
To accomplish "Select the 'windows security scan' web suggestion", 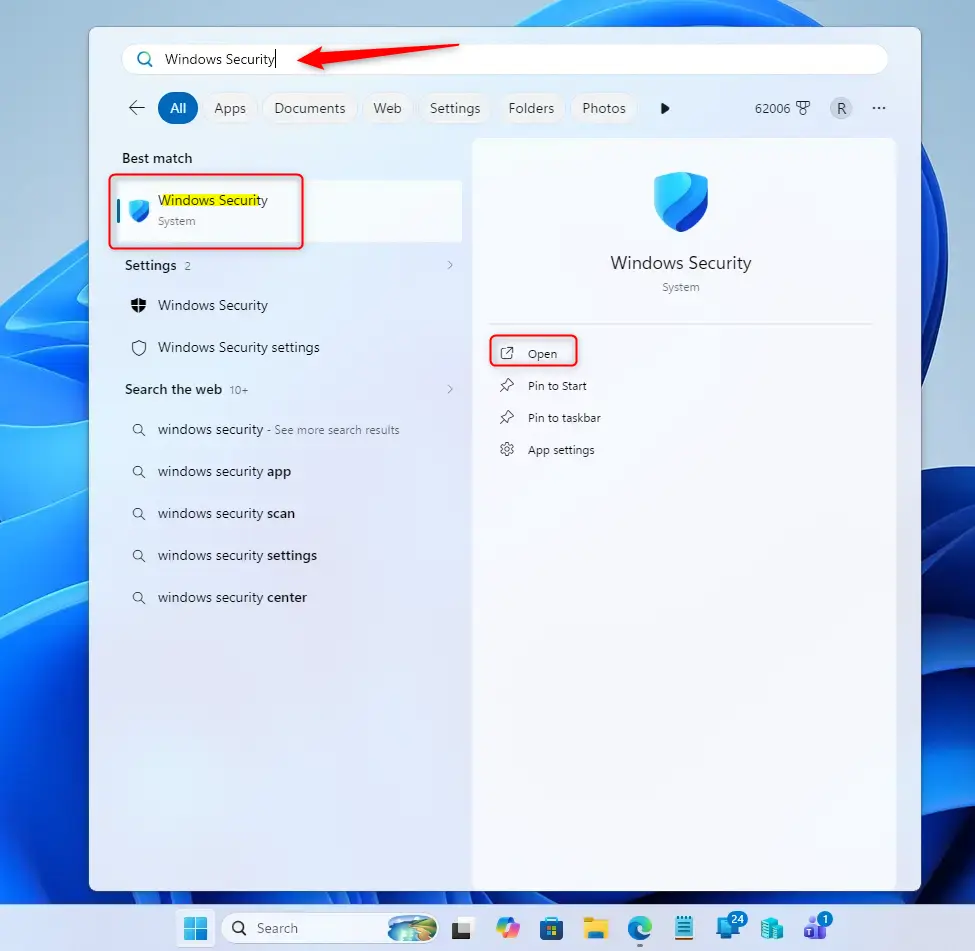I will [x=290, y=514].
